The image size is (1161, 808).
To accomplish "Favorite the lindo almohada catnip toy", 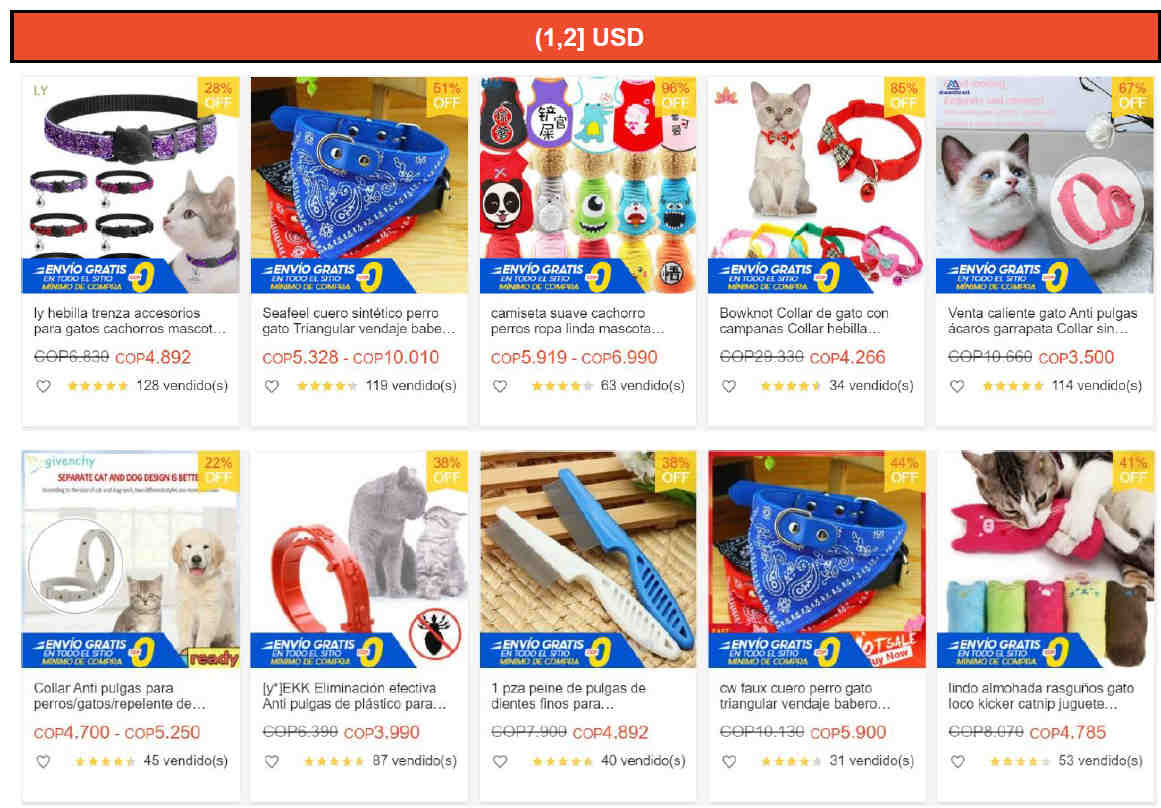I will [x=957, y=761].
